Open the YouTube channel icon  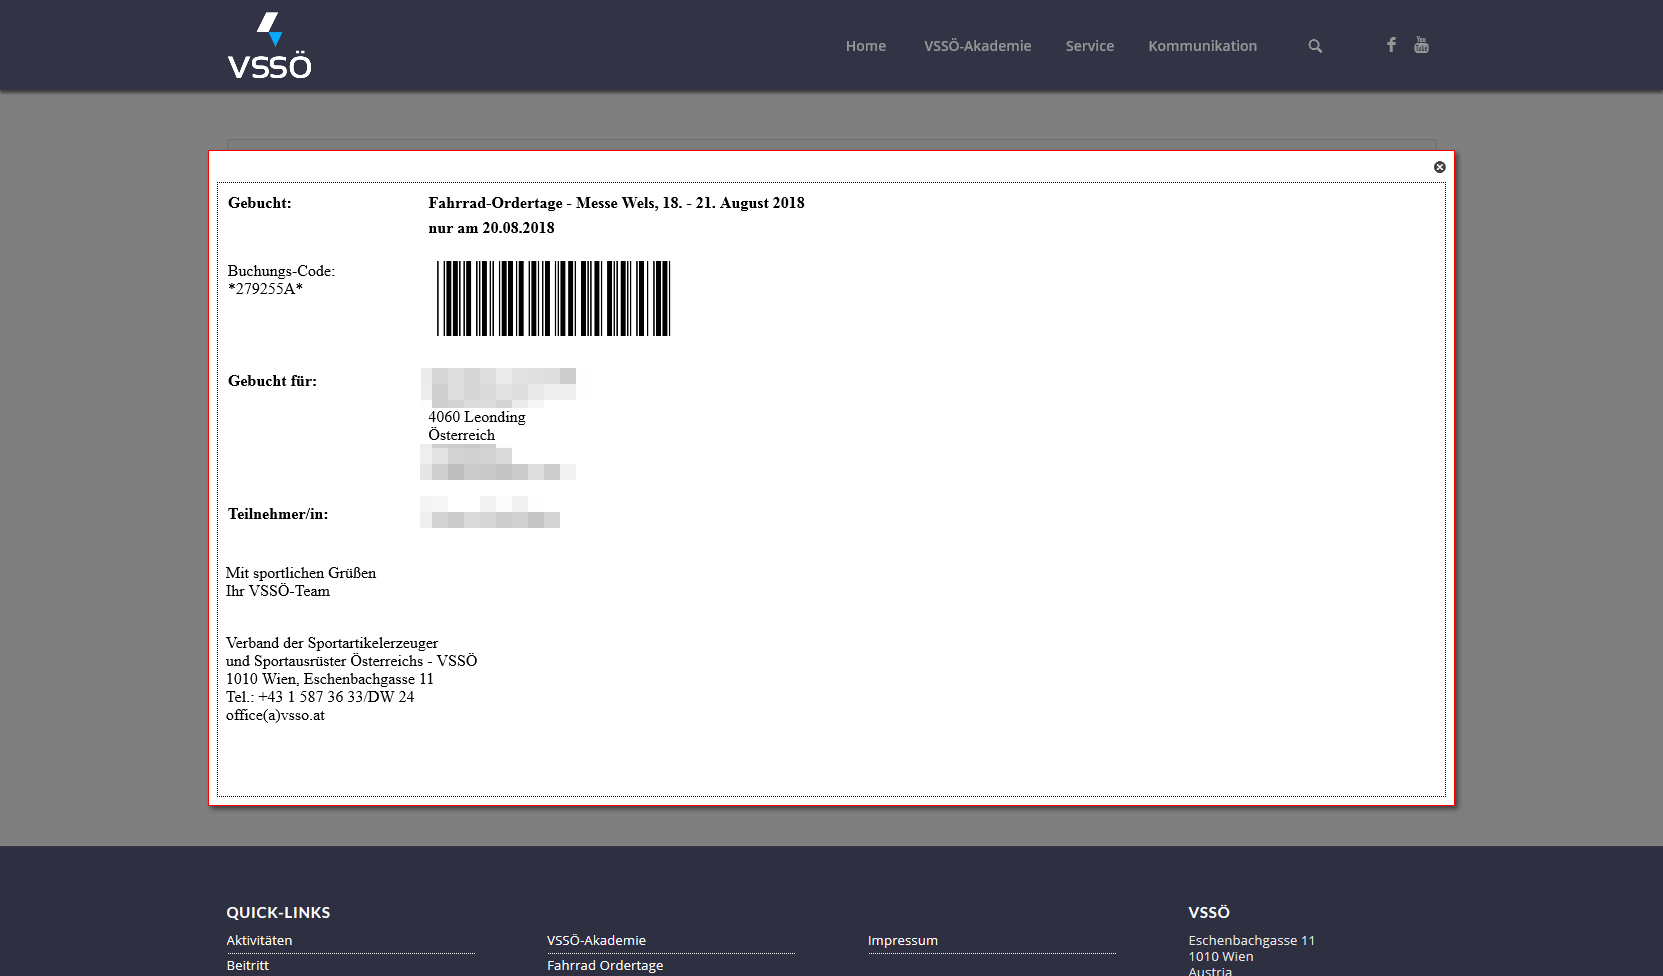coord(1421,45)
